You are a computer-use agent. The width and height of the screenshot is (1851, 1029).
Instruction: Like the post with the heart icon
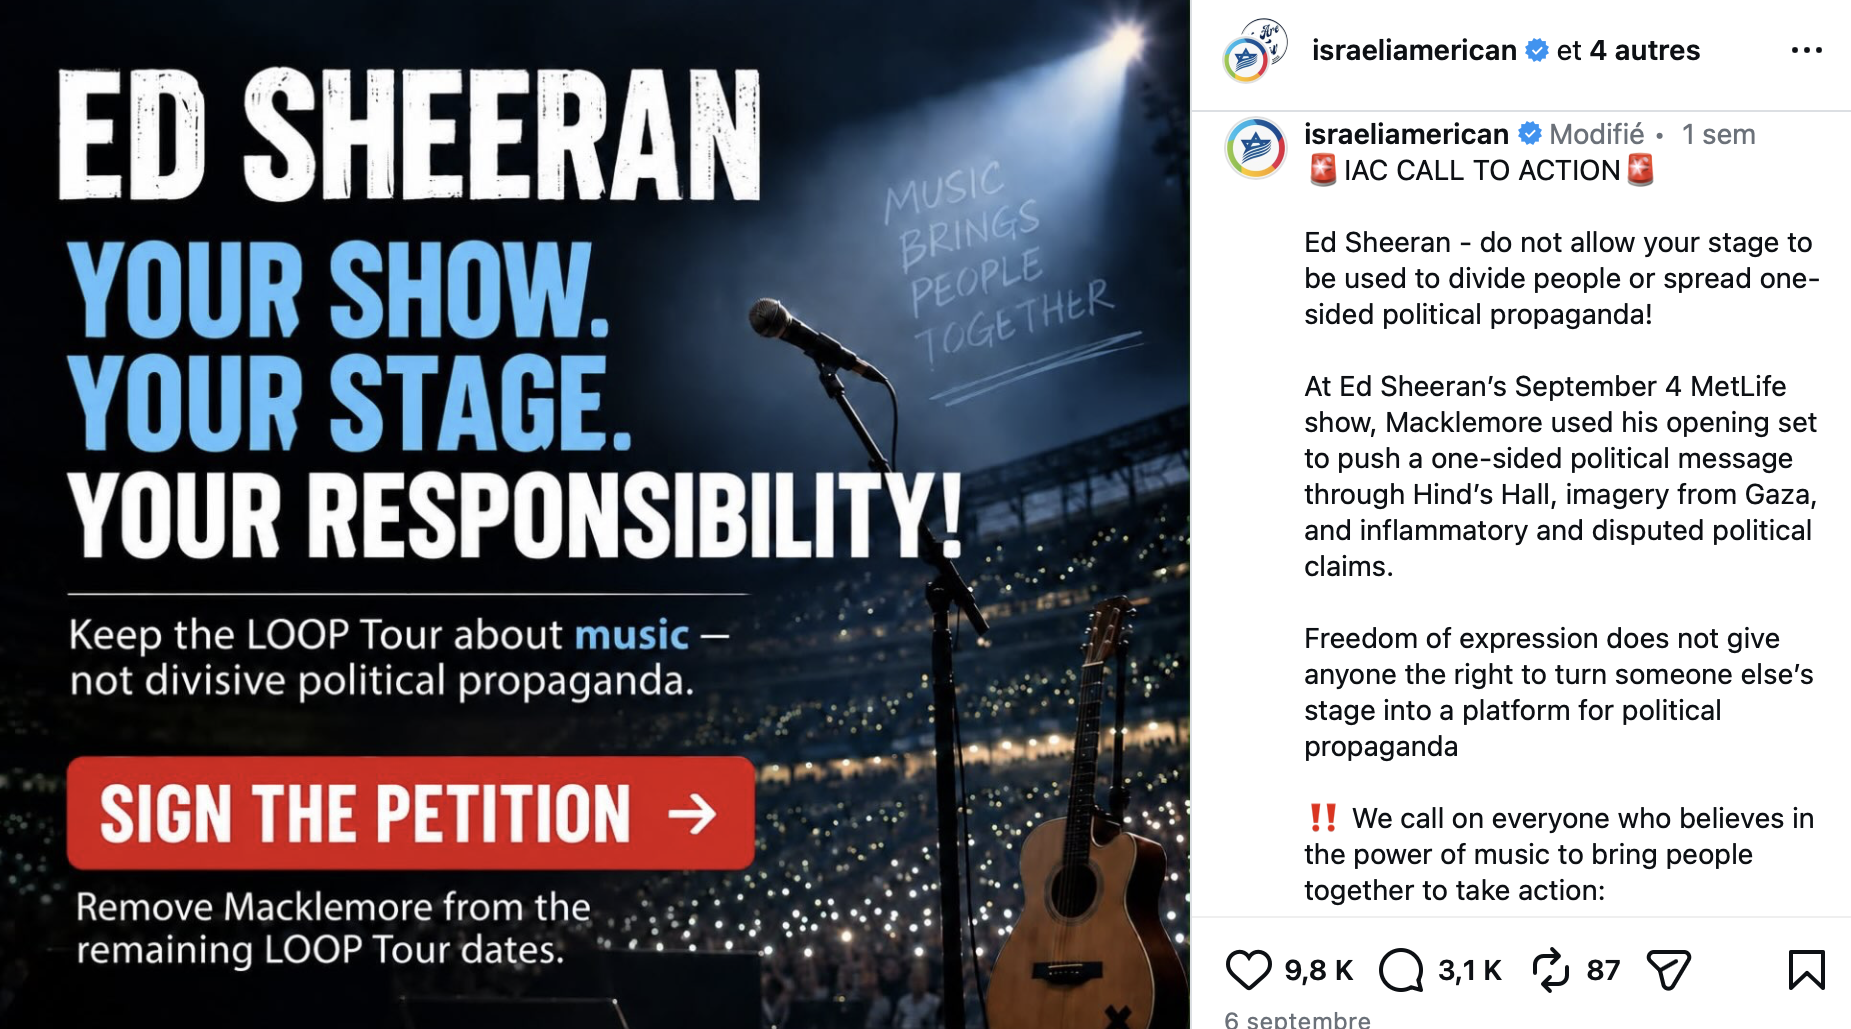pyautogui.click(x=1248, y=970)
